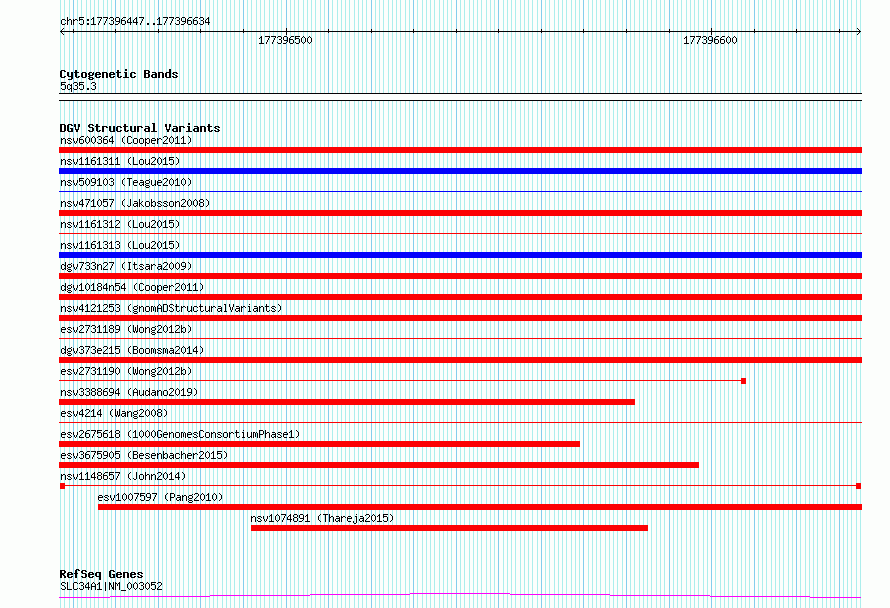Open variant nsv1161311 (Lou2015) label
The image size is (890, 608).
120,161
